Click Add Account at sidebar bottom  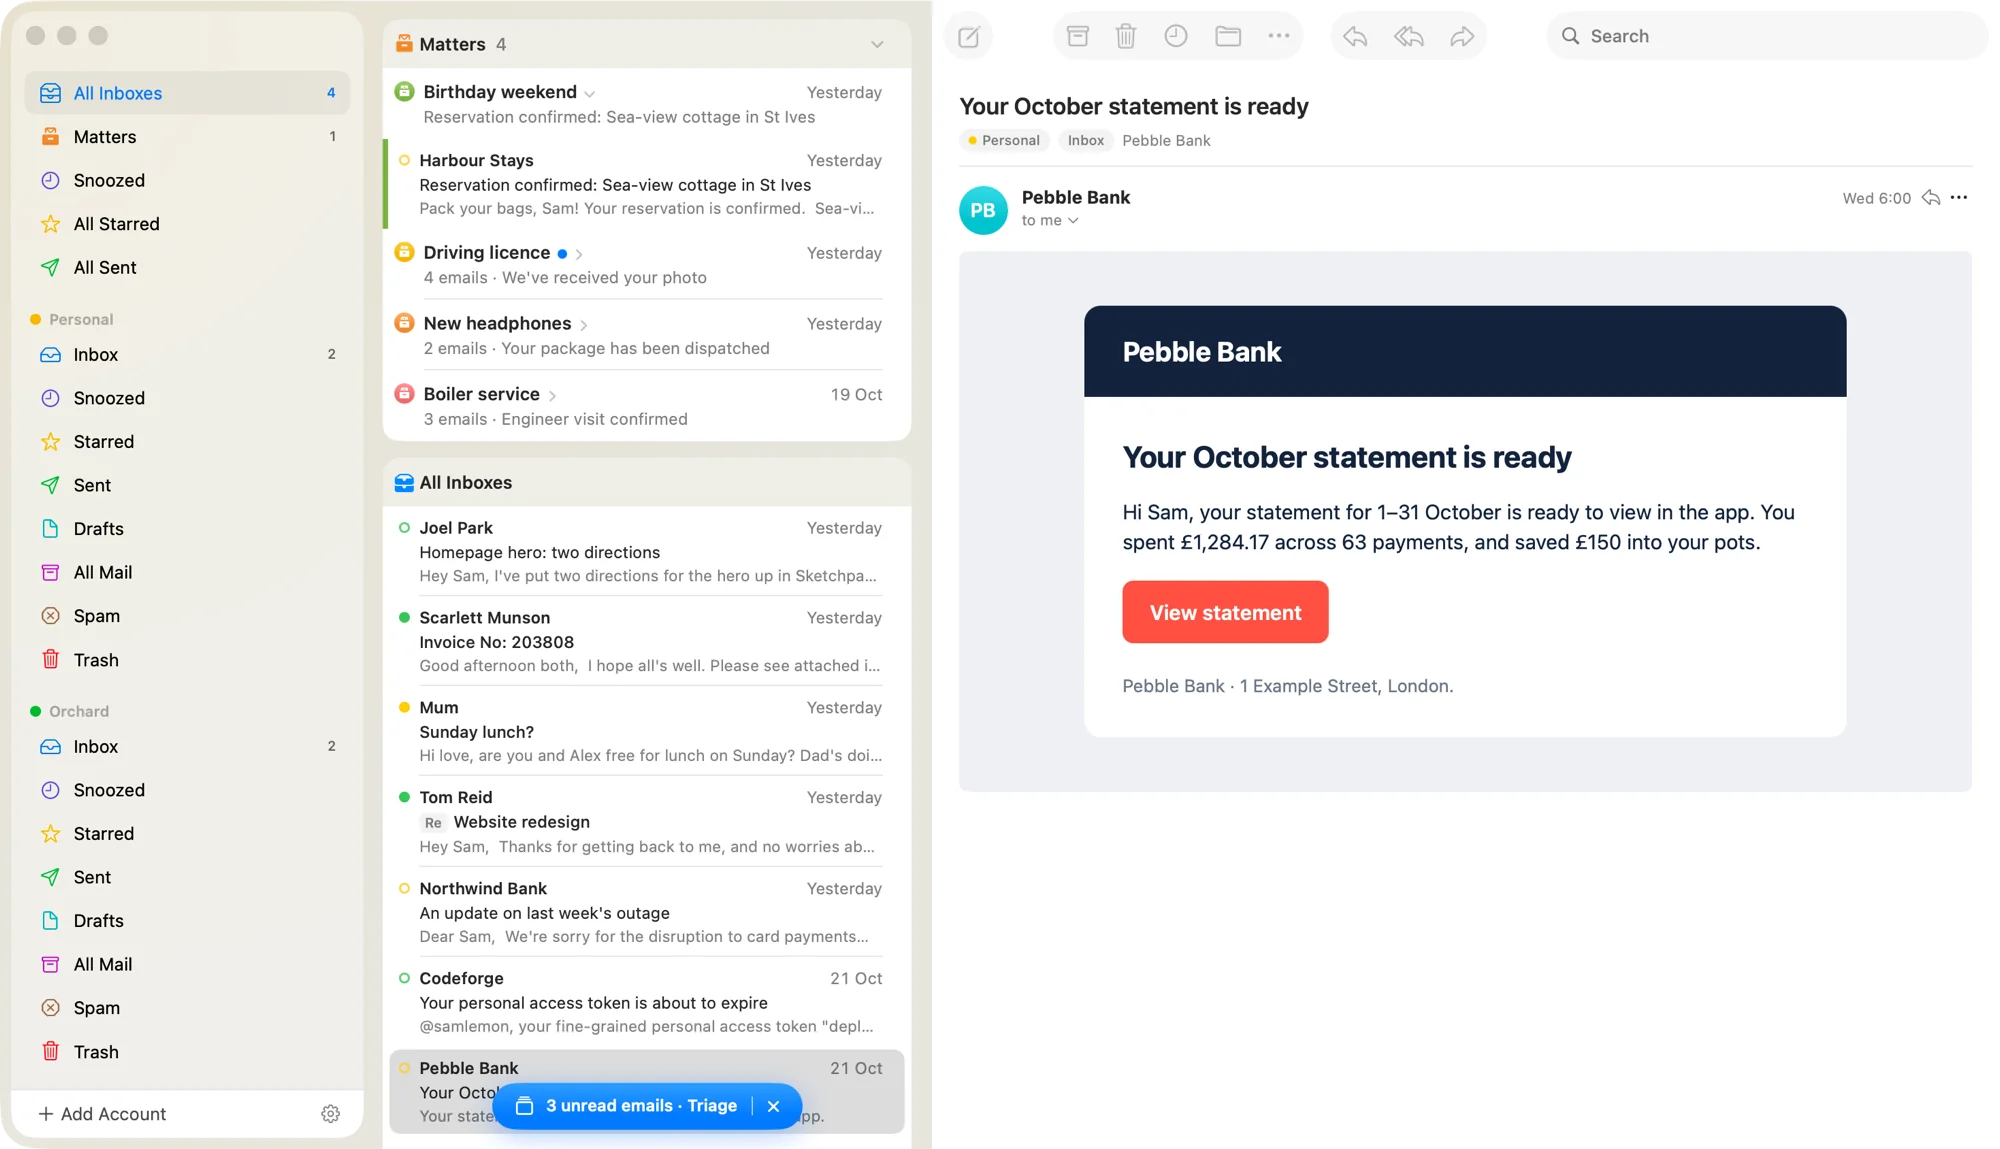click(x=102, y=1114)
